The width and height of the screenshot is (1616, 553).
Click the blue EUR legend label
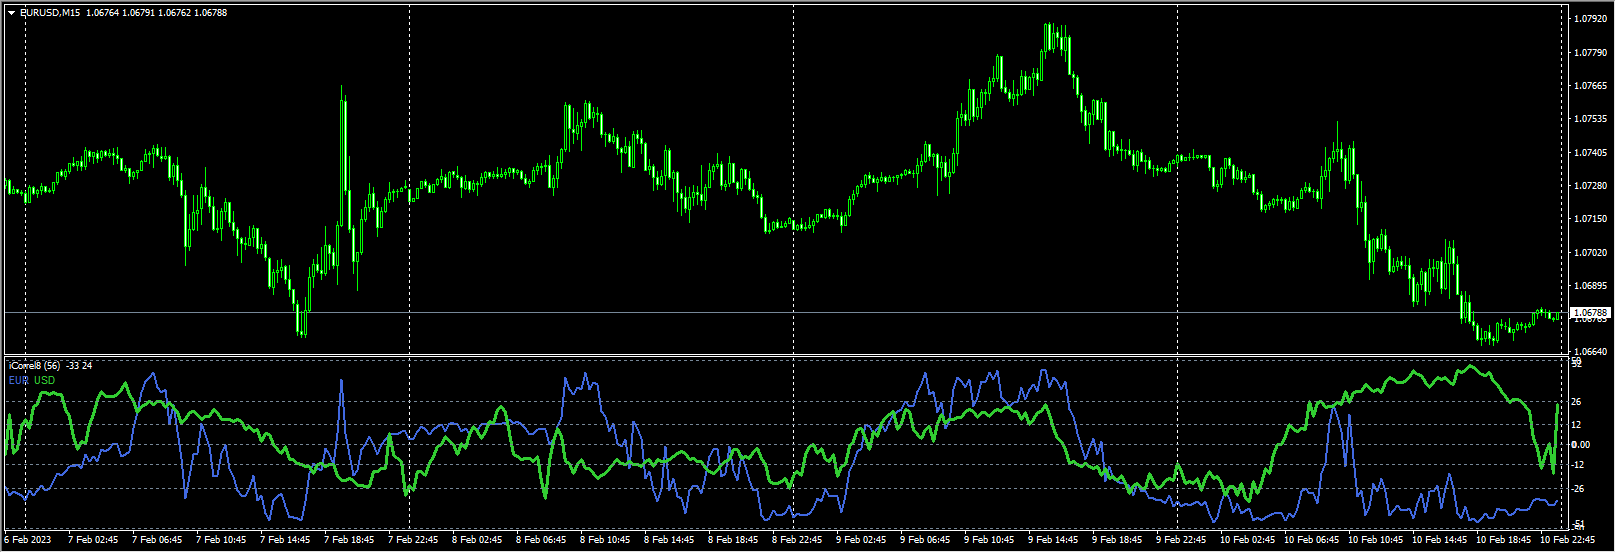point(18,380)
